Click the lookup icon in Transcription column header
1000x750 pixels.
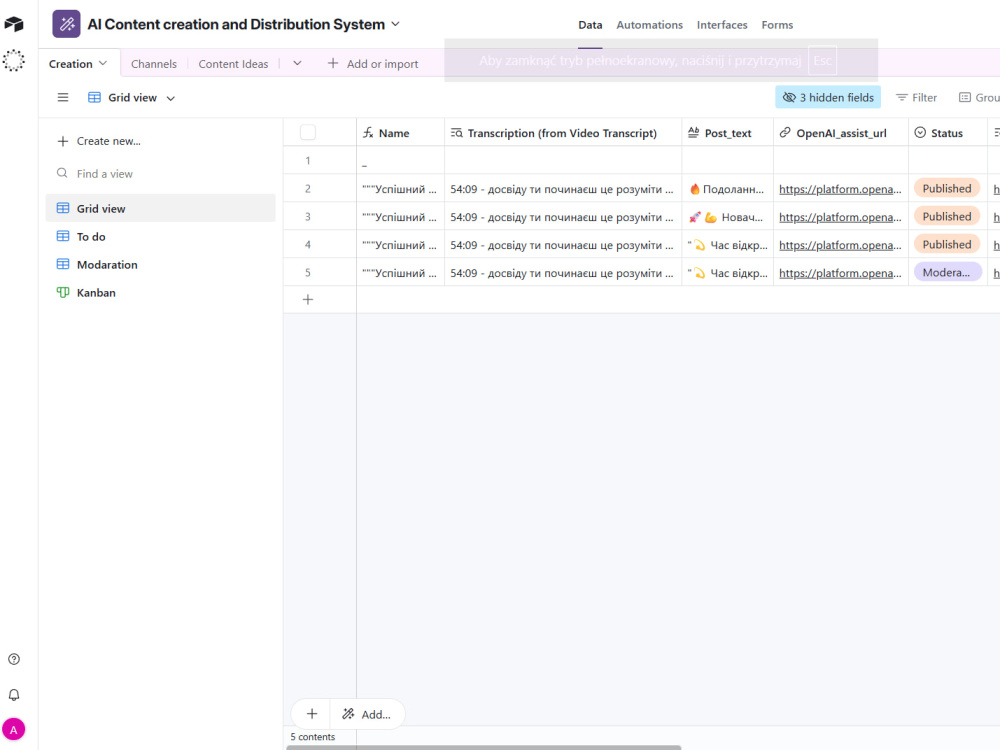click(457, 133)
